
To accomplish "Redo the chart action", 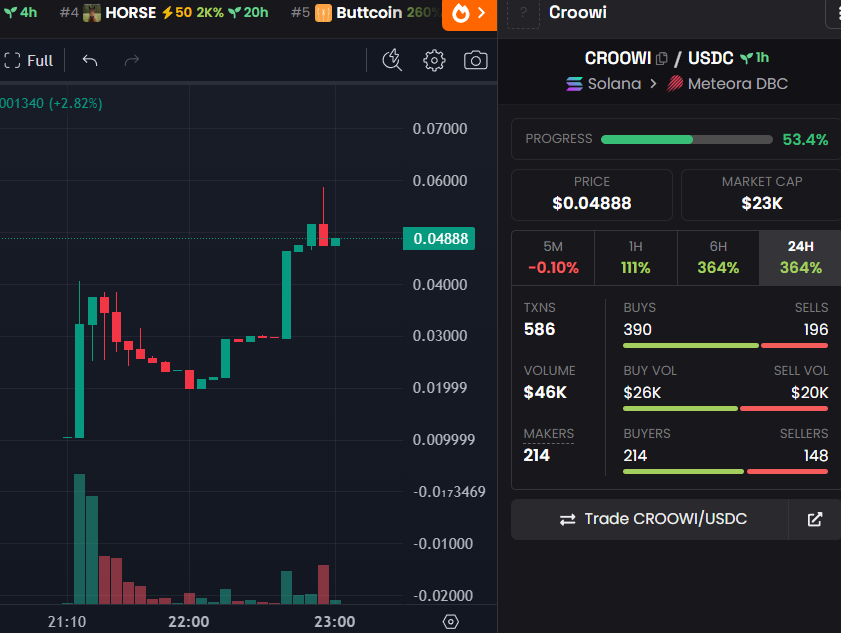I will pyautogui.click(x=131, y=61).
